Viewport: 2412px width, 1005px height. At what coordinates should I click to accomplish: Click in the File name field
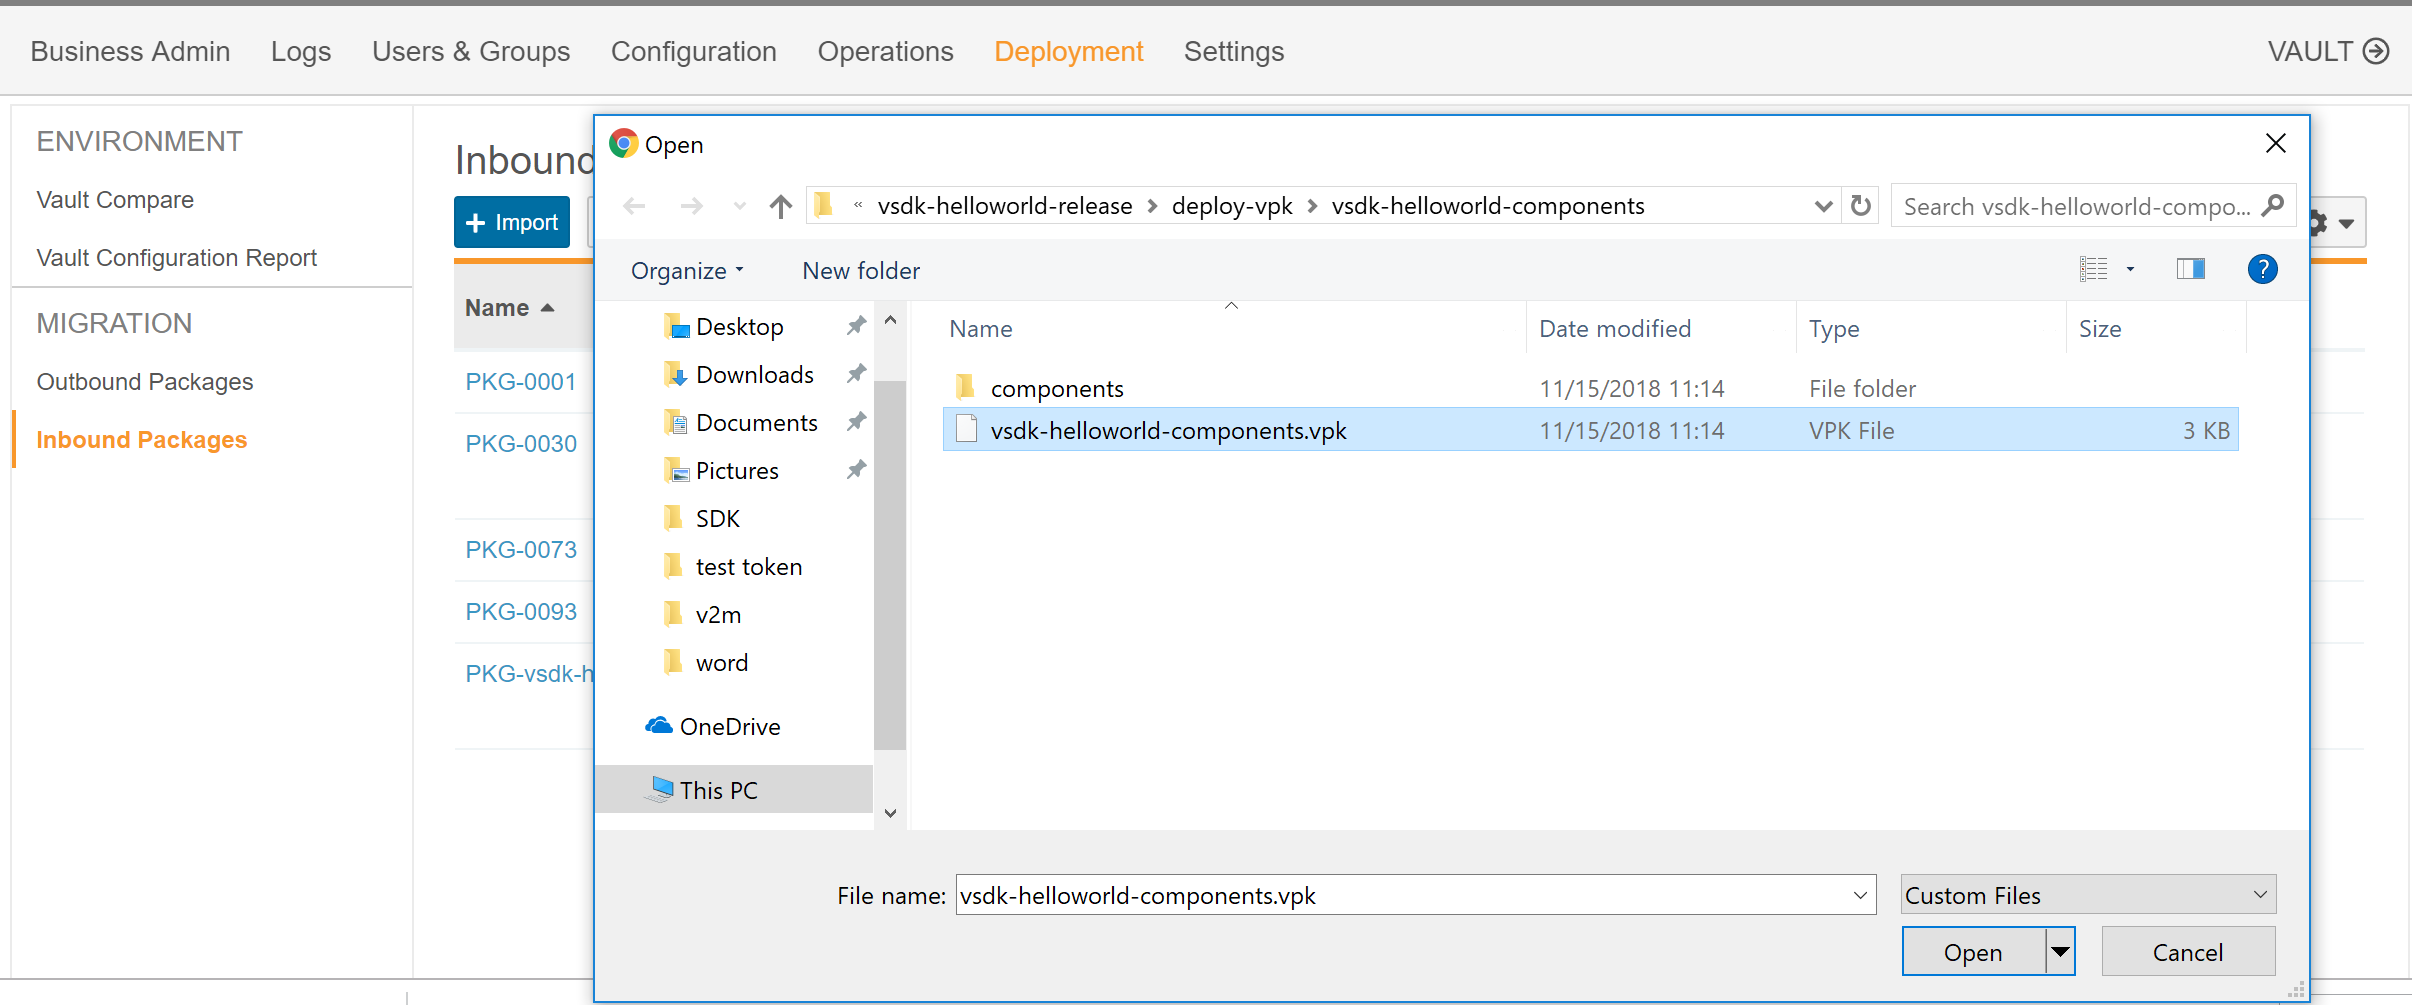[1400, 895]
